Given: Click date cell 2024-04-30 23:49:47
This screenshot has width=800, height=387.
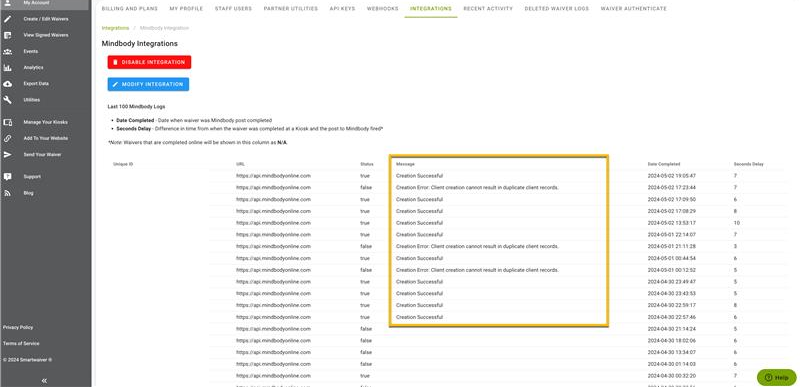Looking at the screenshot, I should [672, 281].
